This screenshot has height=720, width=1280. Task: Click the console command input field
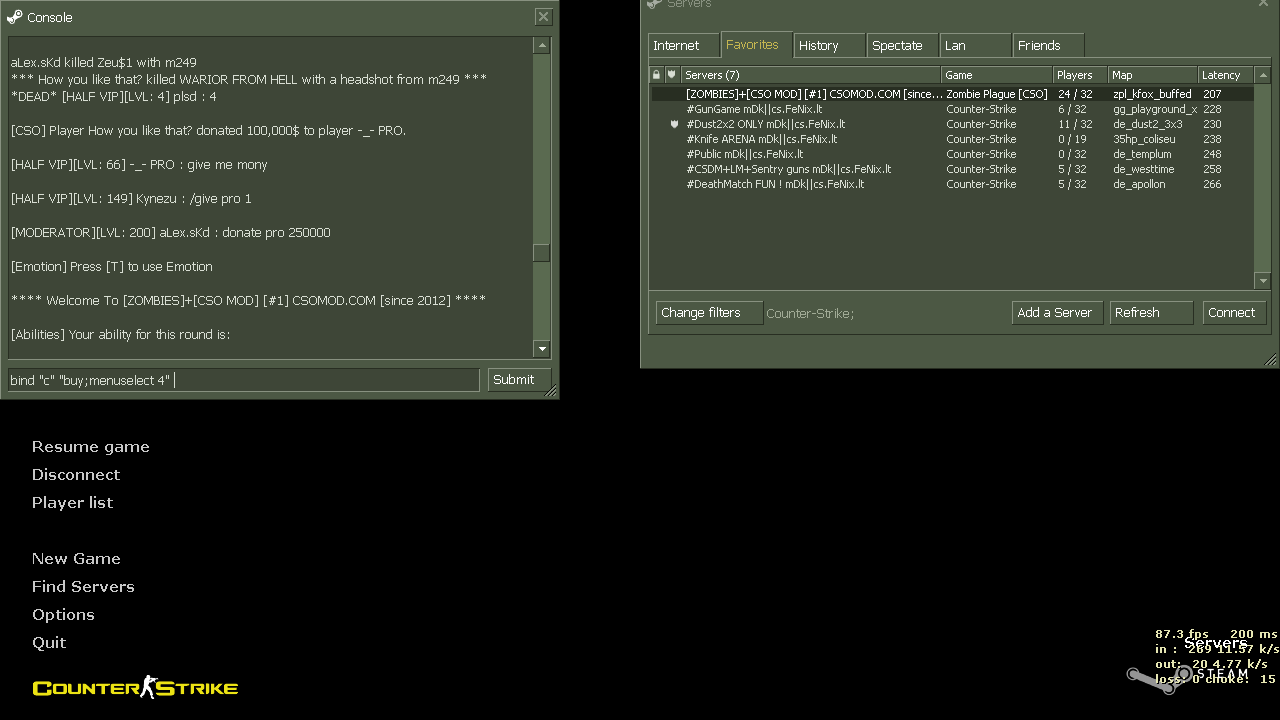243,380
